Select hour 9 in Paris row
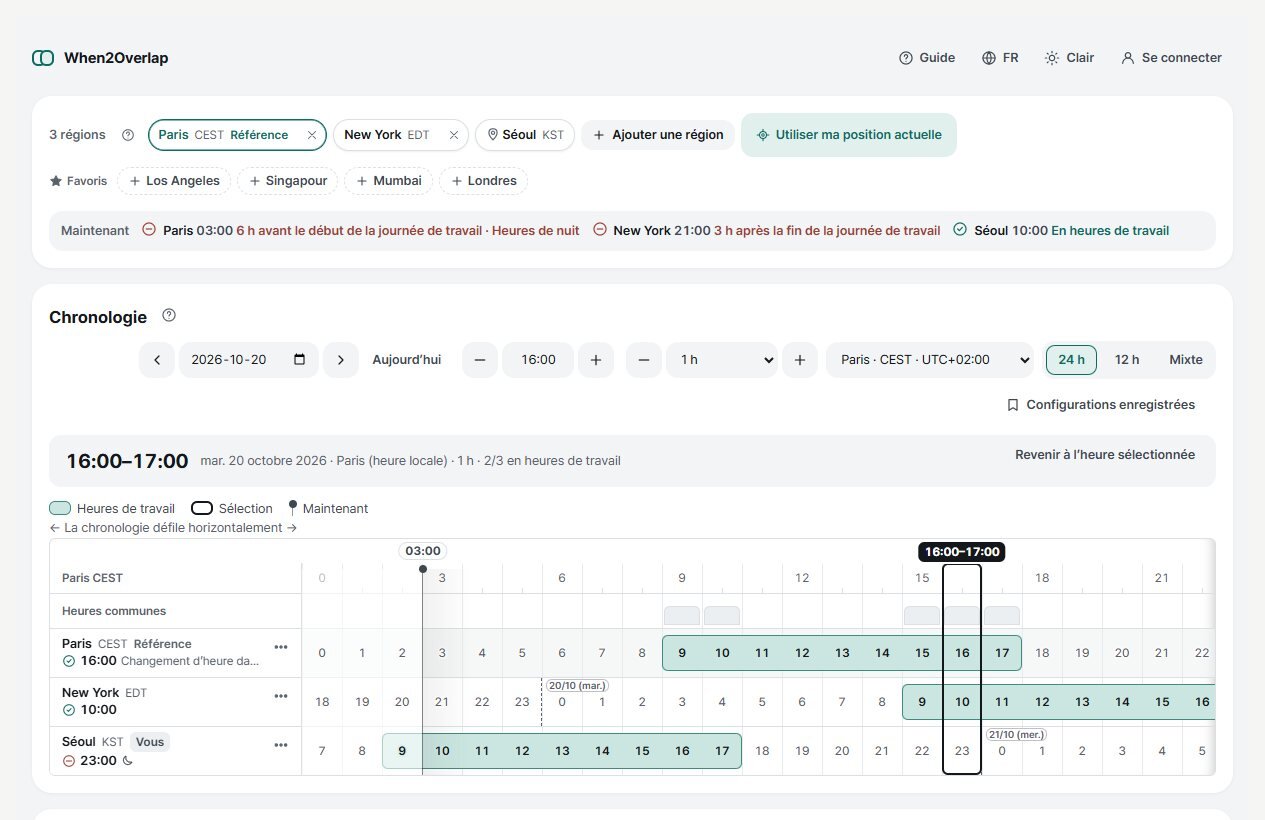The width and height of the screenshot is (1265, 820). click(x=682, y=653)
